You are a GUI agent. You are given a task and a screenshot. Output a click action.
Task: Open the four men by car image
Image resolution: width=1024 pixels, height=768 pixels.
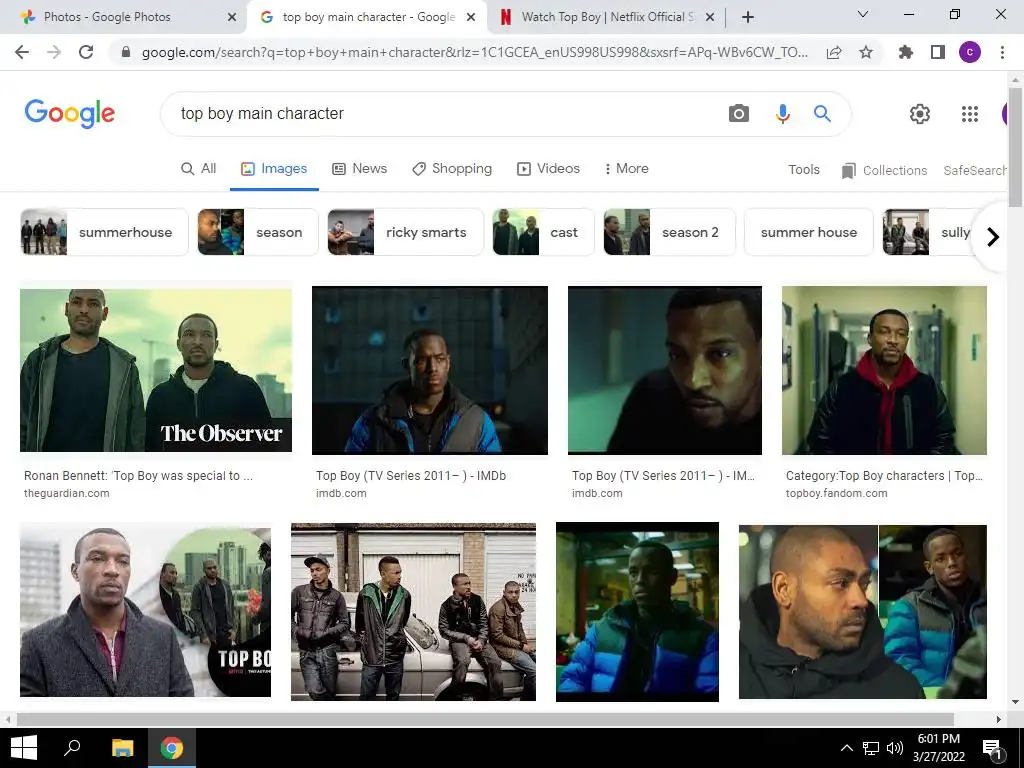[413, 612]
